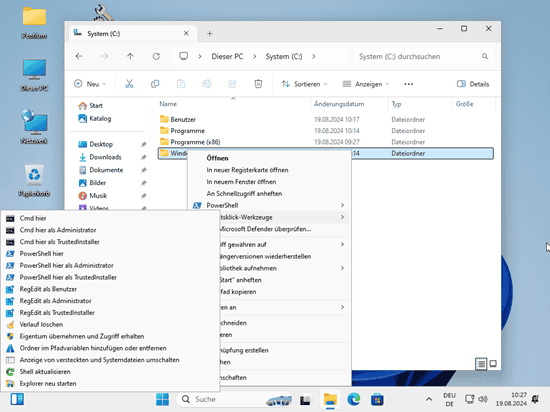Screen dimensions: 550x412
Task: Open the Anzeigen dropdown menu
Action: [366, 84]
